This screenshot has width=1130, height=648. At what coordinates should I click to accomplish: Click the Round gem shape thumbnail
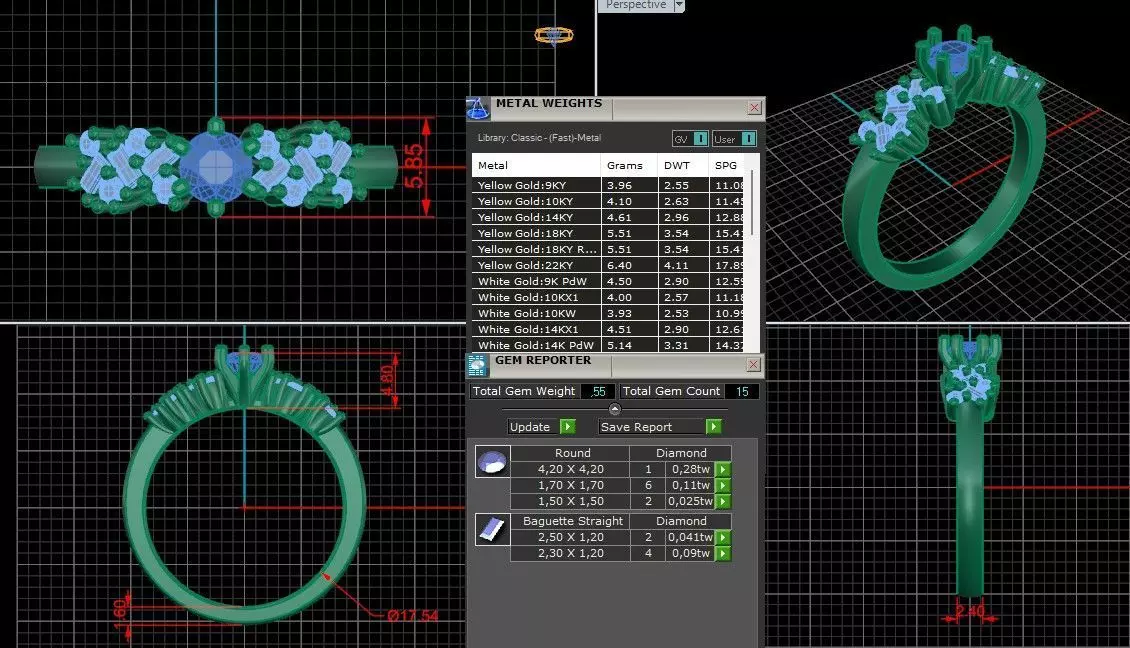tap(493, 461)
